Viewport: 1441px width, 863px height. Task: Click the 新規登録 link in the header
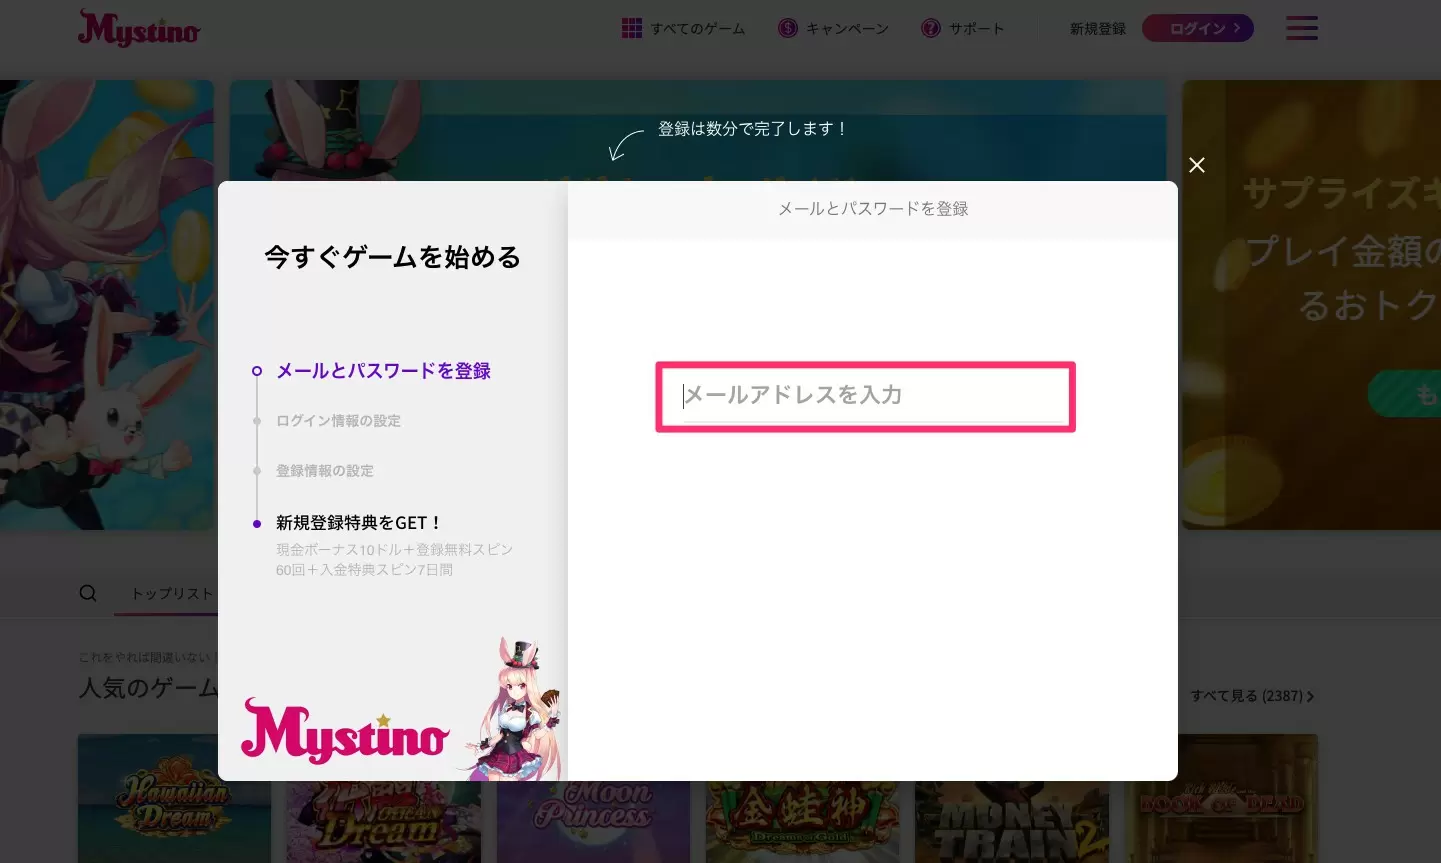(x=1097, y=29)
